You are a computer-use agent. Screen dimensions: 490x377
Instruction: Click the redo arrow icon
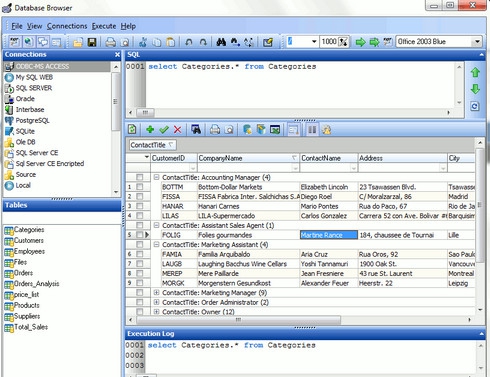pos(203,42)
